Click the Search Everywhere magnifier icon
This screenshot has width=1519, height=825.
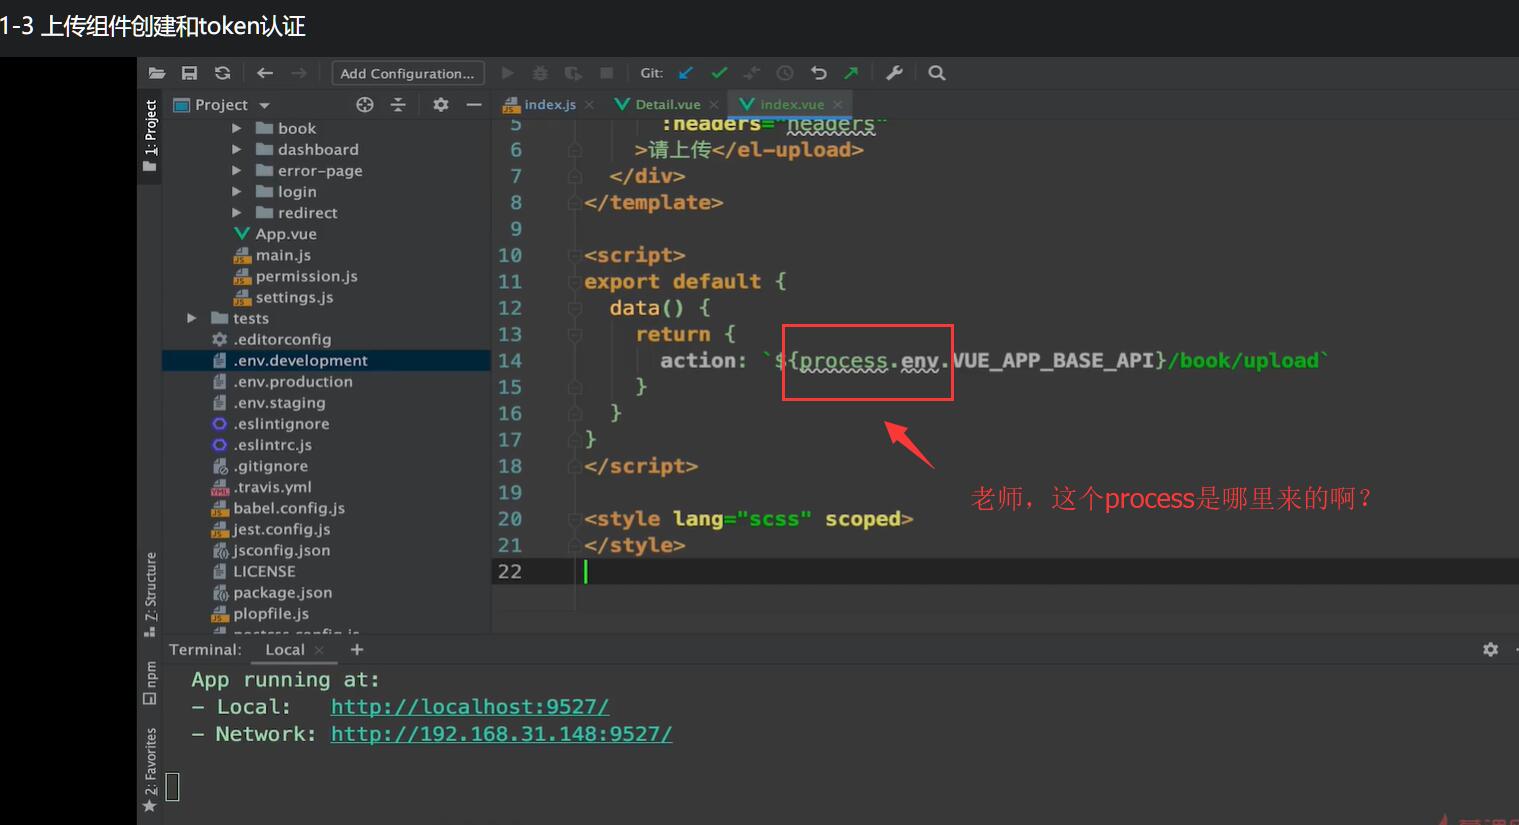pyautogui.click(x=937, y=73)
